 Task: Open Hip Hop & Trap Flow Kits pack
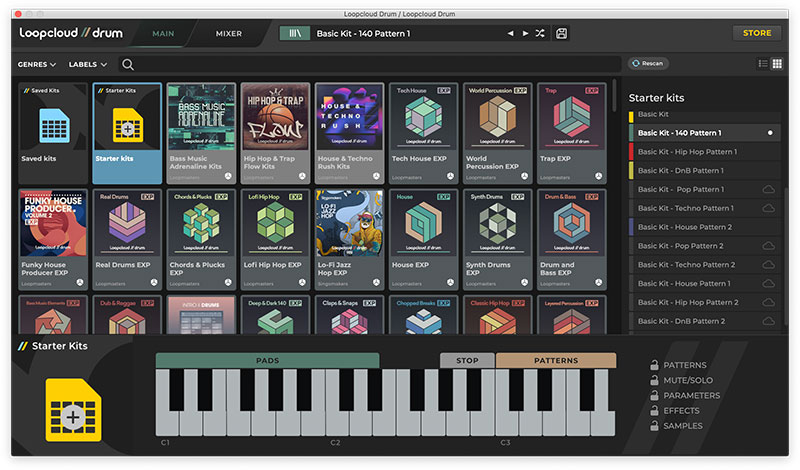275,133
